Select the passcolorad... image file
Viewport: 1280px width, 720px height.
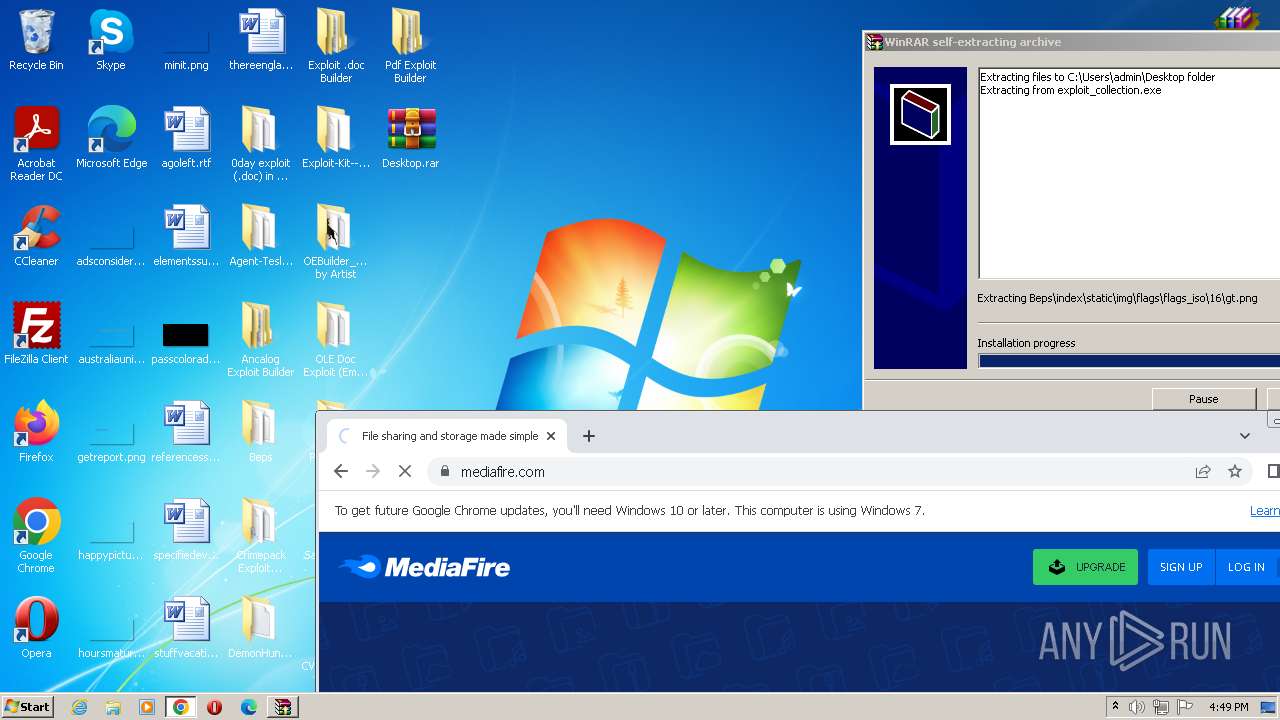(x=186, y=342)
